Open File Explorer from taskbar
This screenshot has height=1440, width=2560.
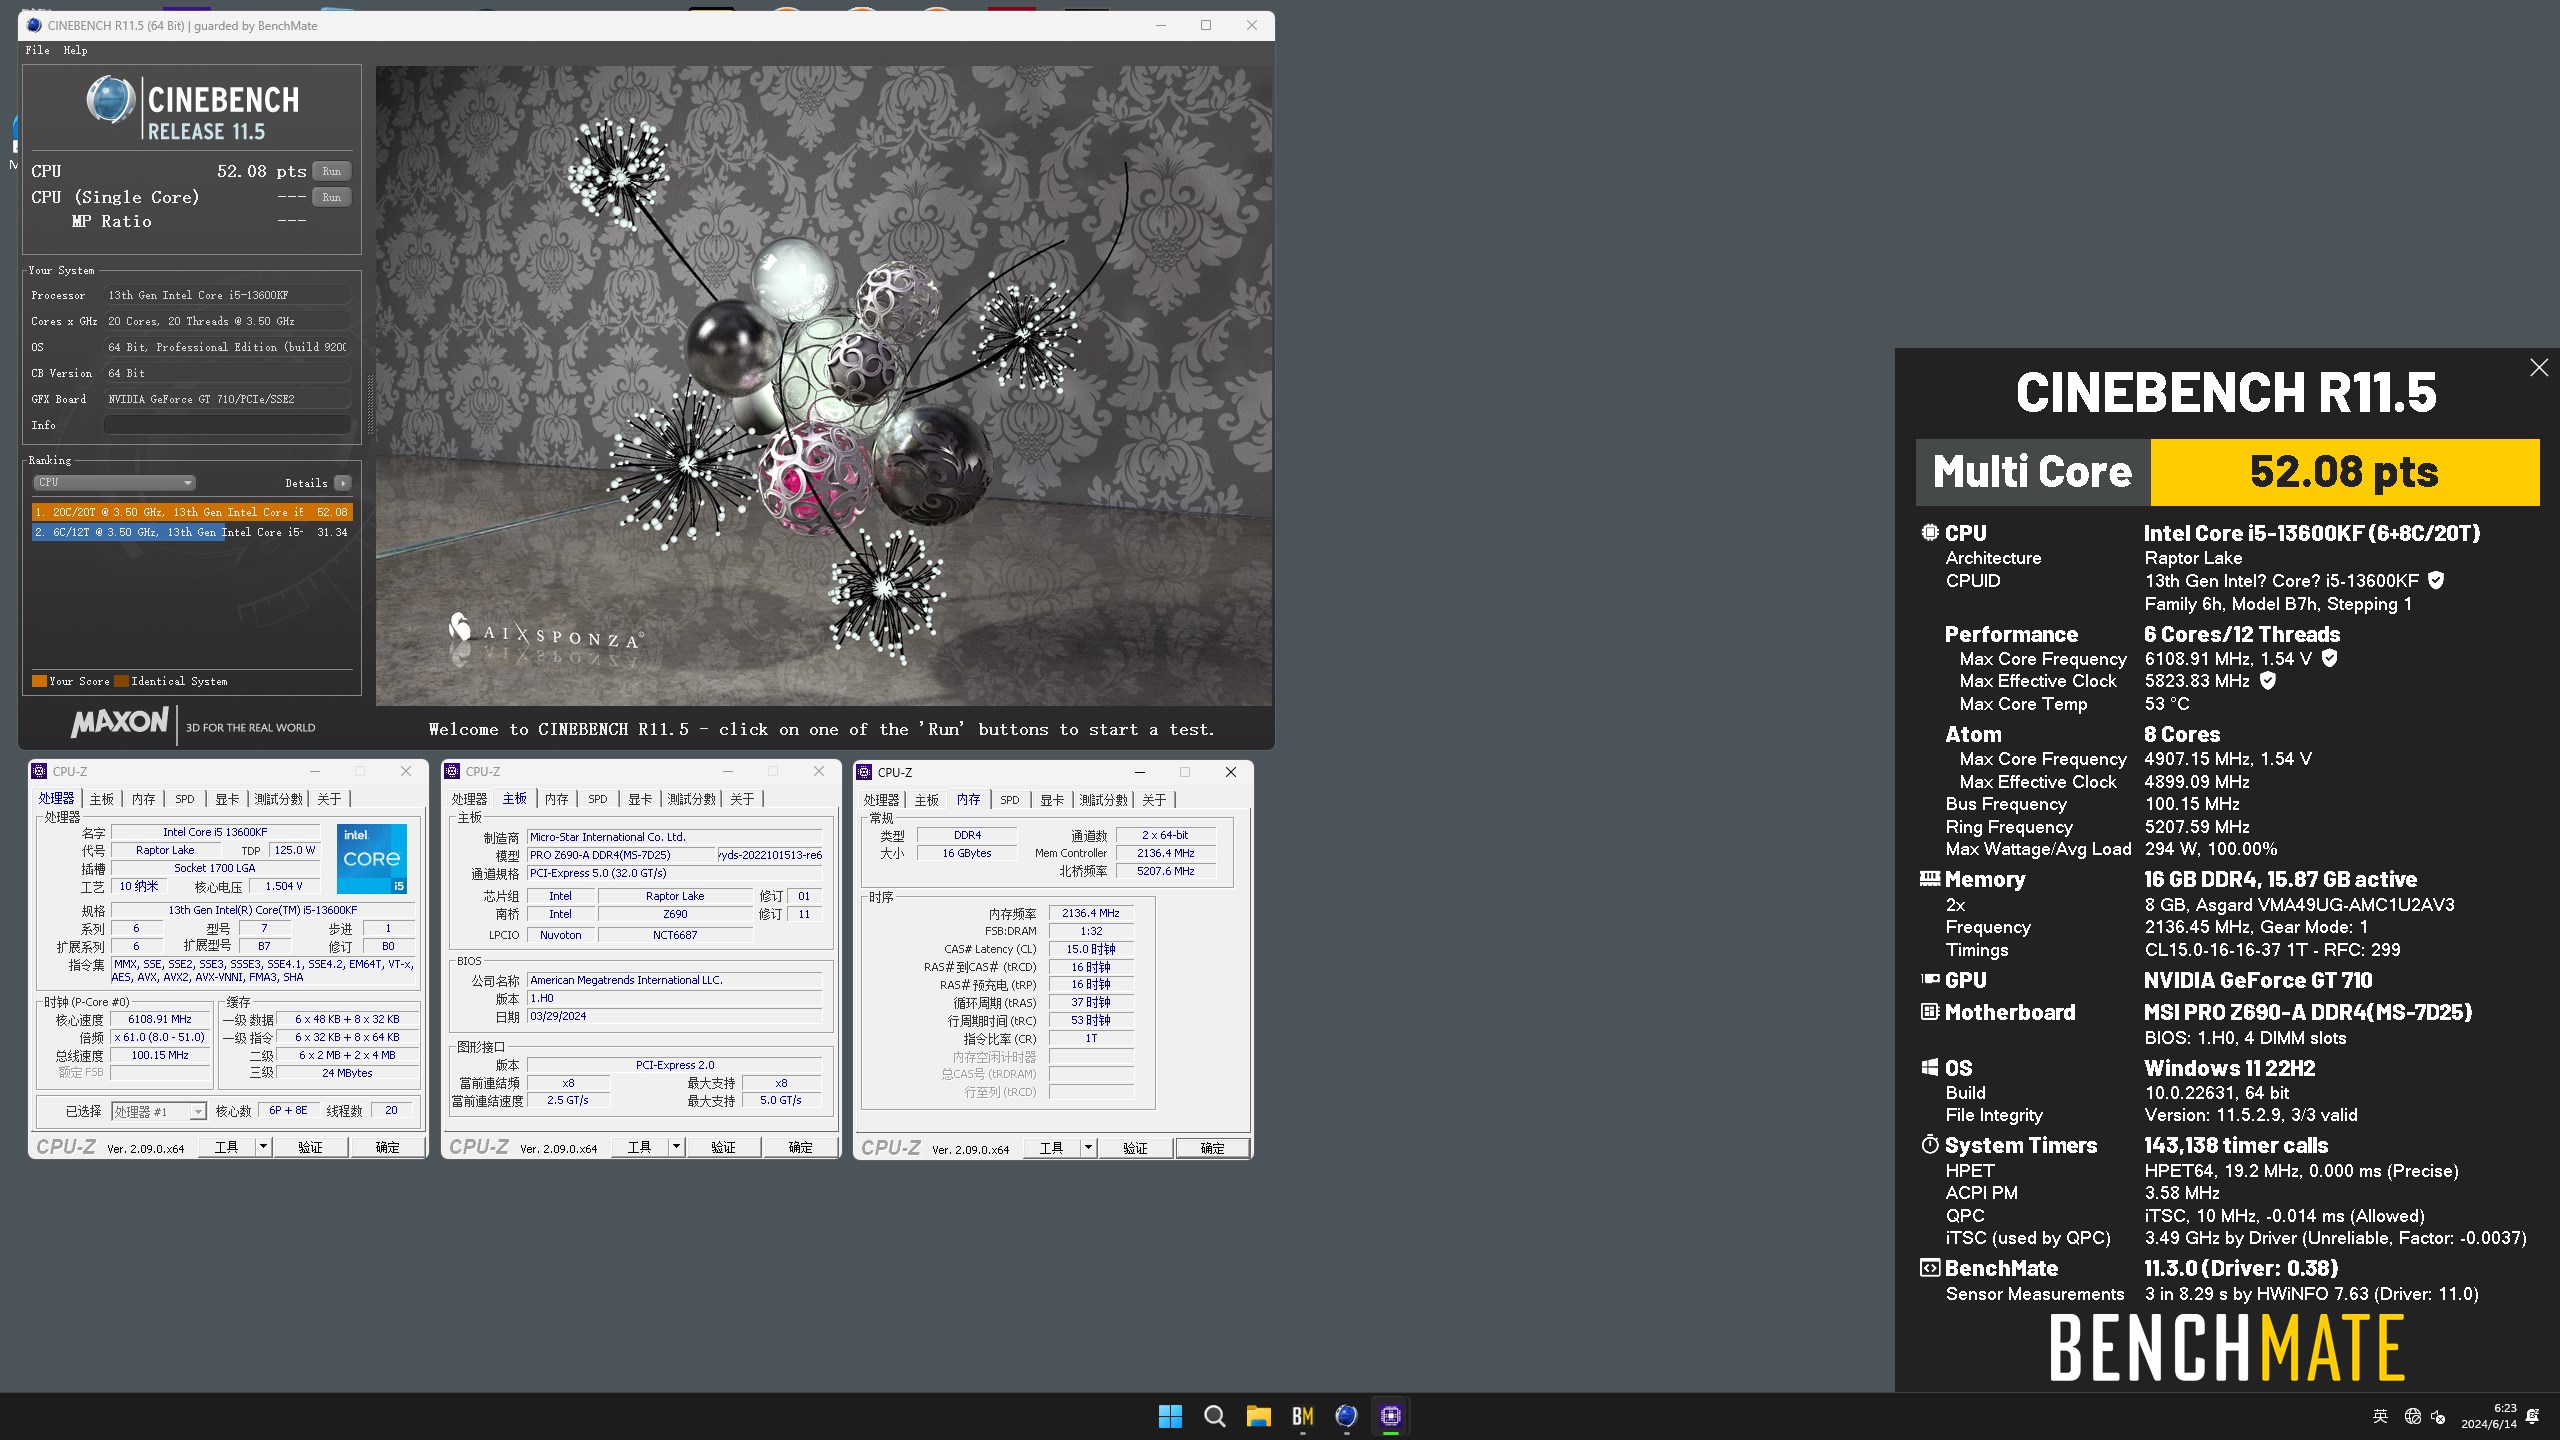(1258, 1416)
